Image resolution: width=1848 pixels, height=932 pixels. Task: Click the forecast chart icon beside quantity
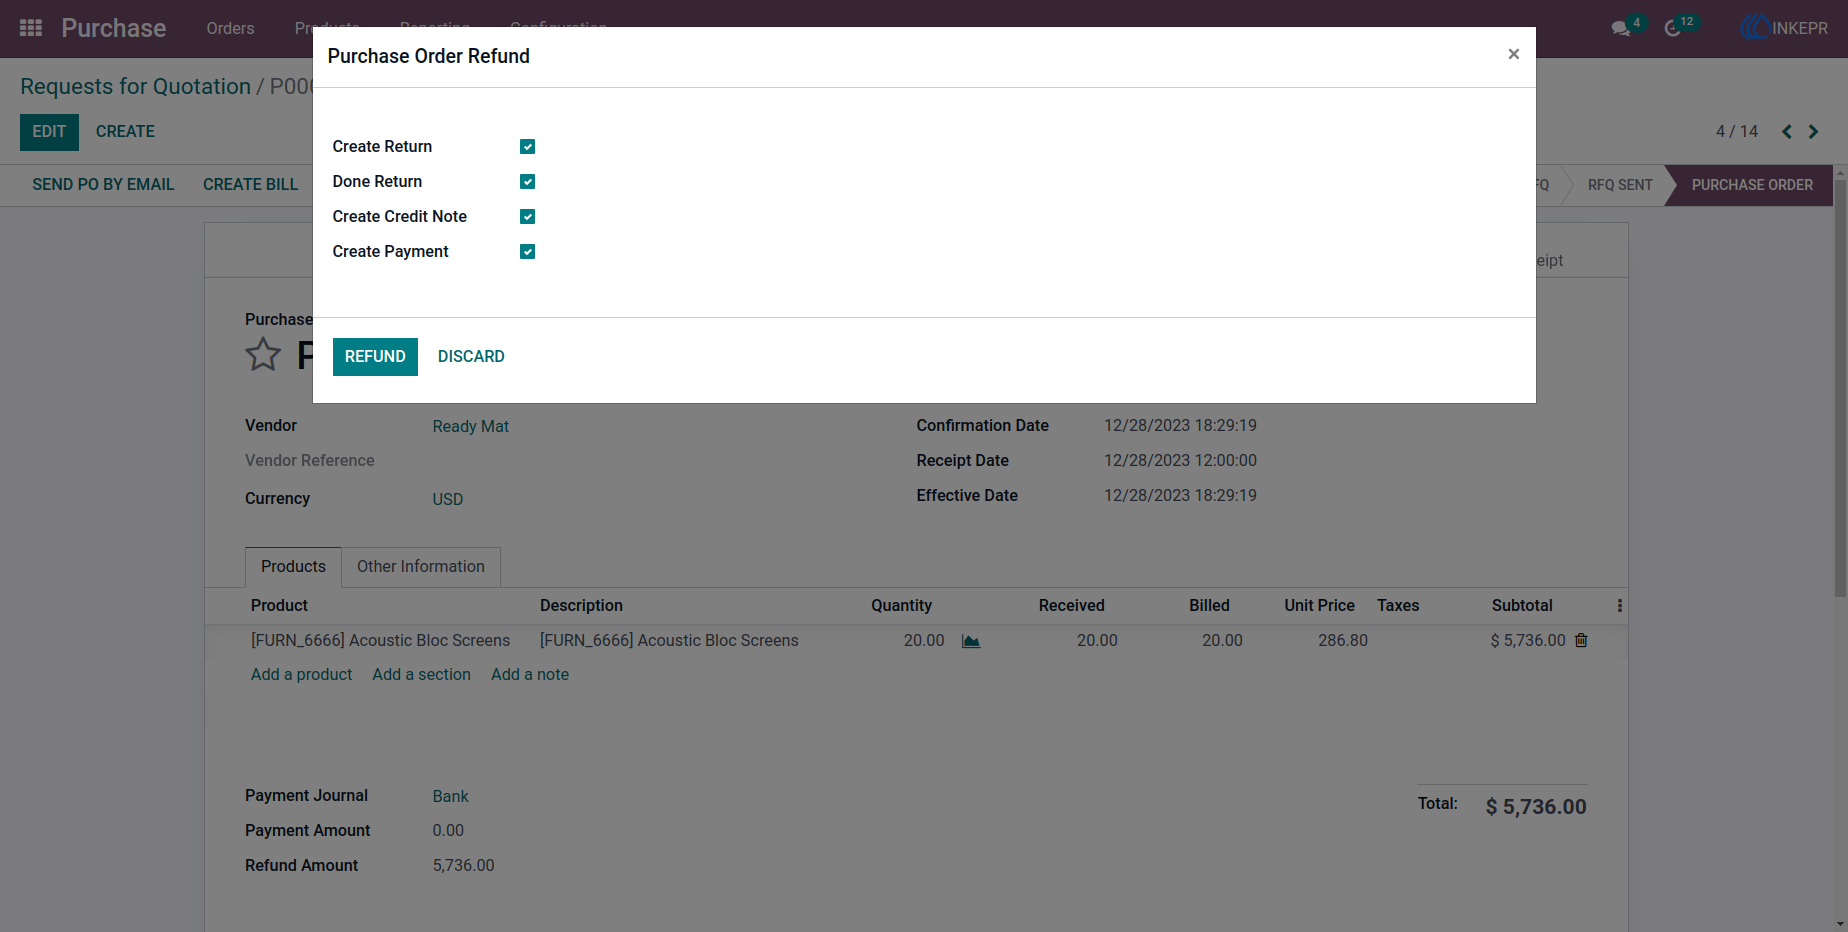tap(971, 641)
